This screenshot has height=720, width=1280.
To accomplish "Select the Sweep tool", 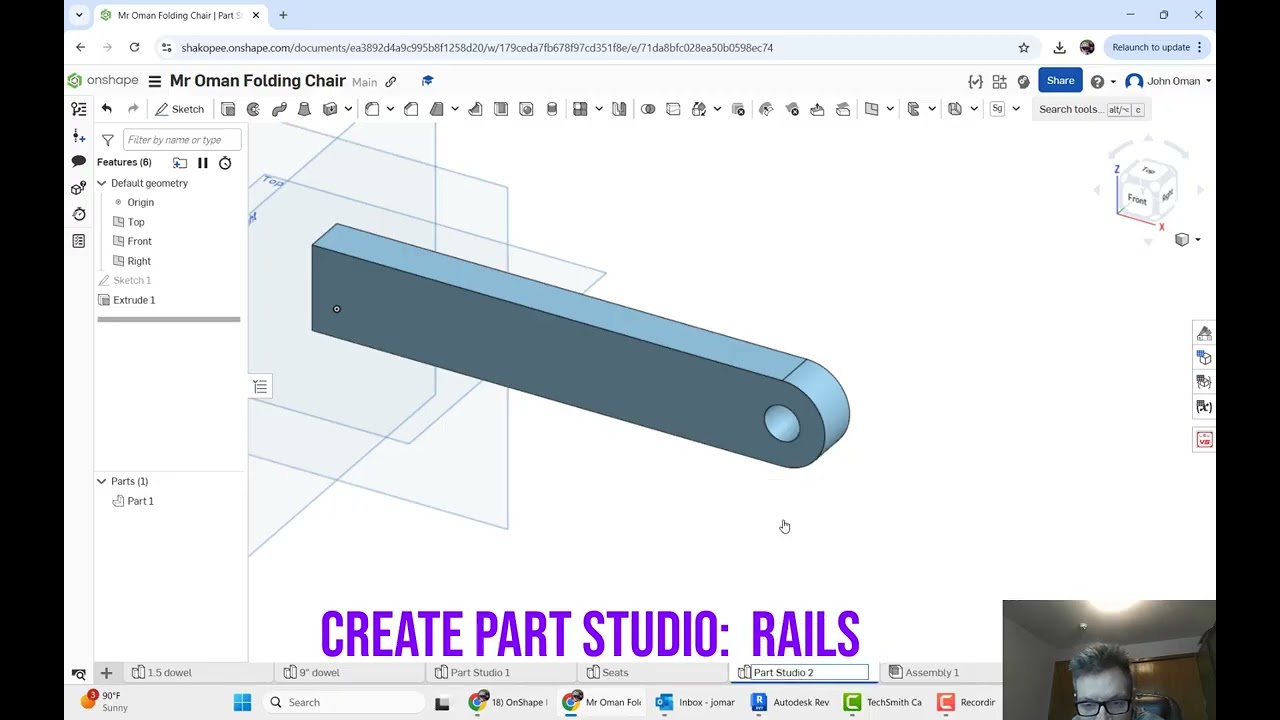I will coord(279,109).
